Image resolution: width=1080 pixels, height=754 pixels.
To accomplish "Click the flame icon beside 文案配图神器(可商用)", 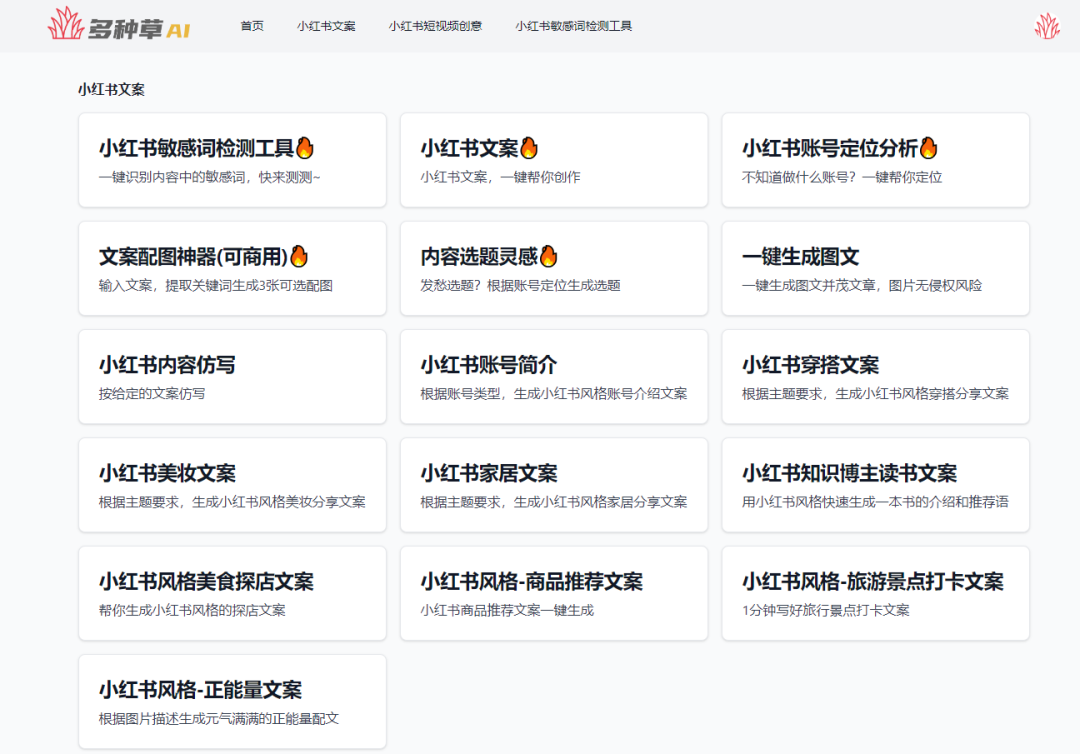I will [x=299, y=256].
